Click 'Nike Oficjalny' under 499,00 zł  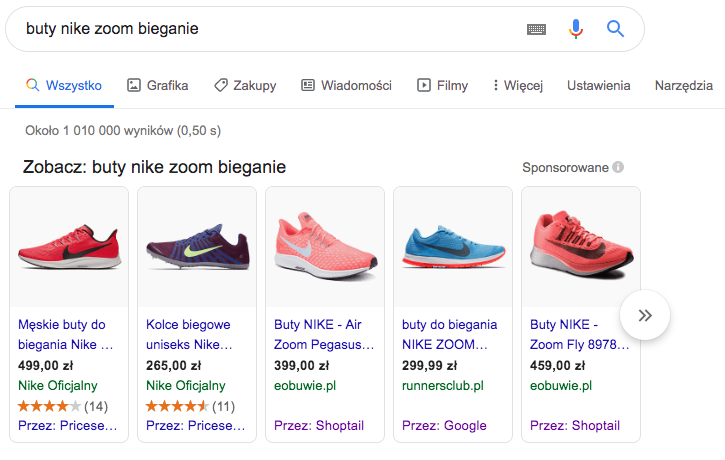click(x=58, y=386)
